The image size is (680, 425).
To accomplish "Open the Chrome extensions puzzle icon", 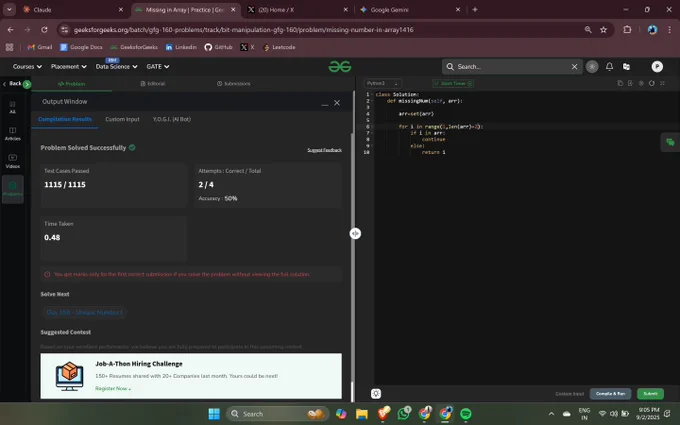I will click(627, 29).
